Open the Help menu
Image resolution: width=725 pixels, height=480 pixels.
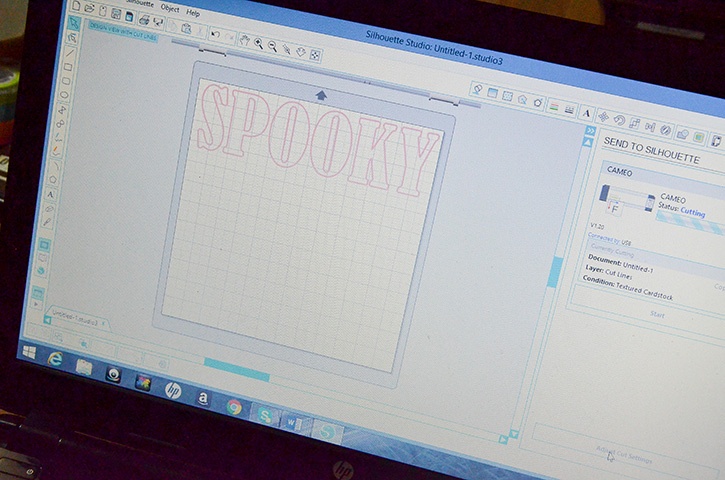(x=193, y=12)
